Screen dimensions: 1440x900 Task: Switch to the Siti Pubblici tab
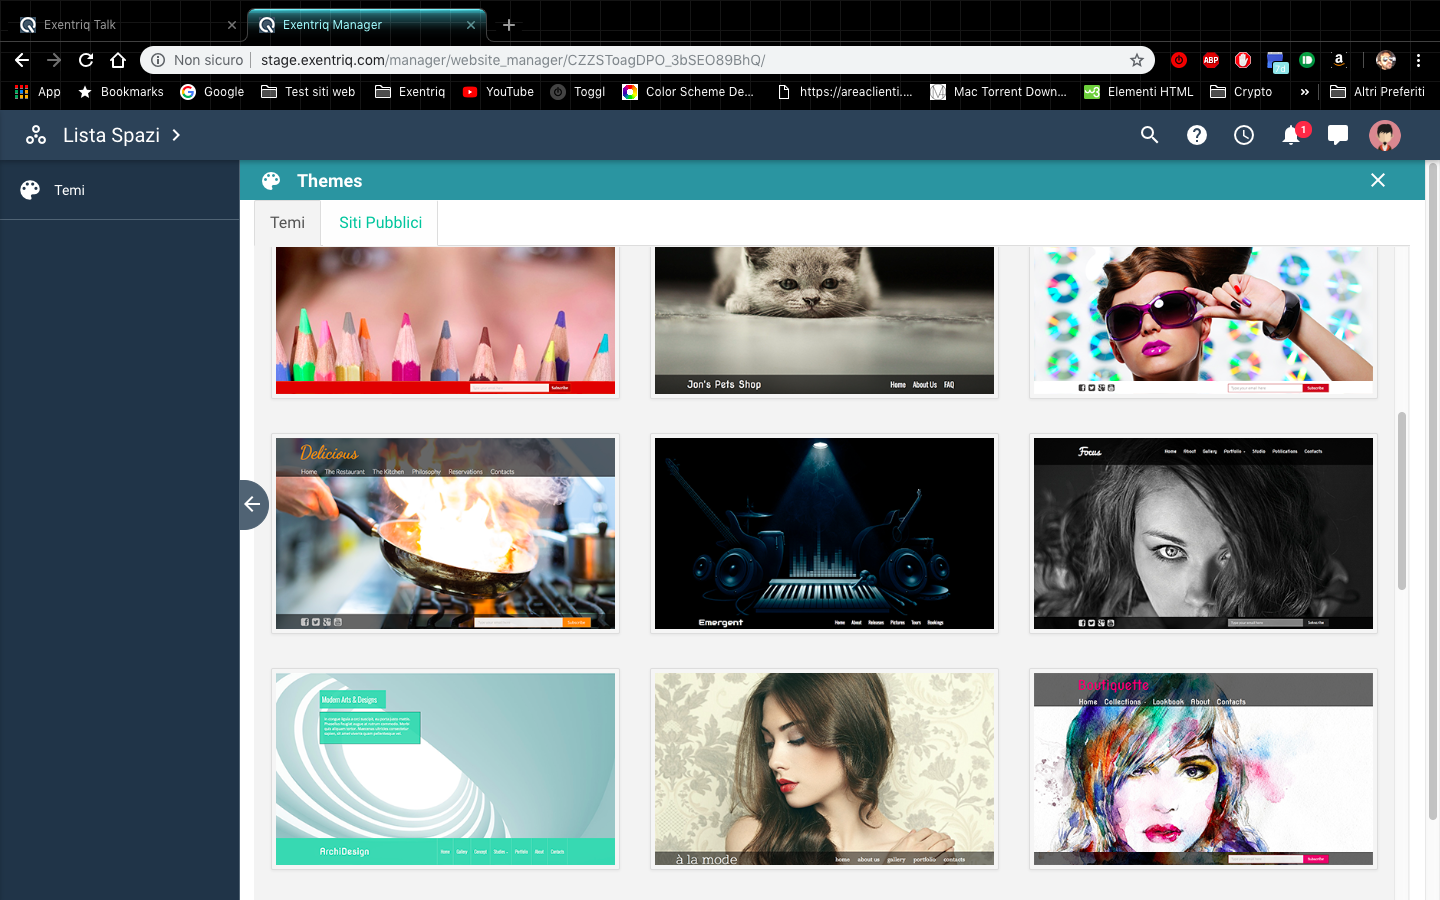(x=380, y=223)
